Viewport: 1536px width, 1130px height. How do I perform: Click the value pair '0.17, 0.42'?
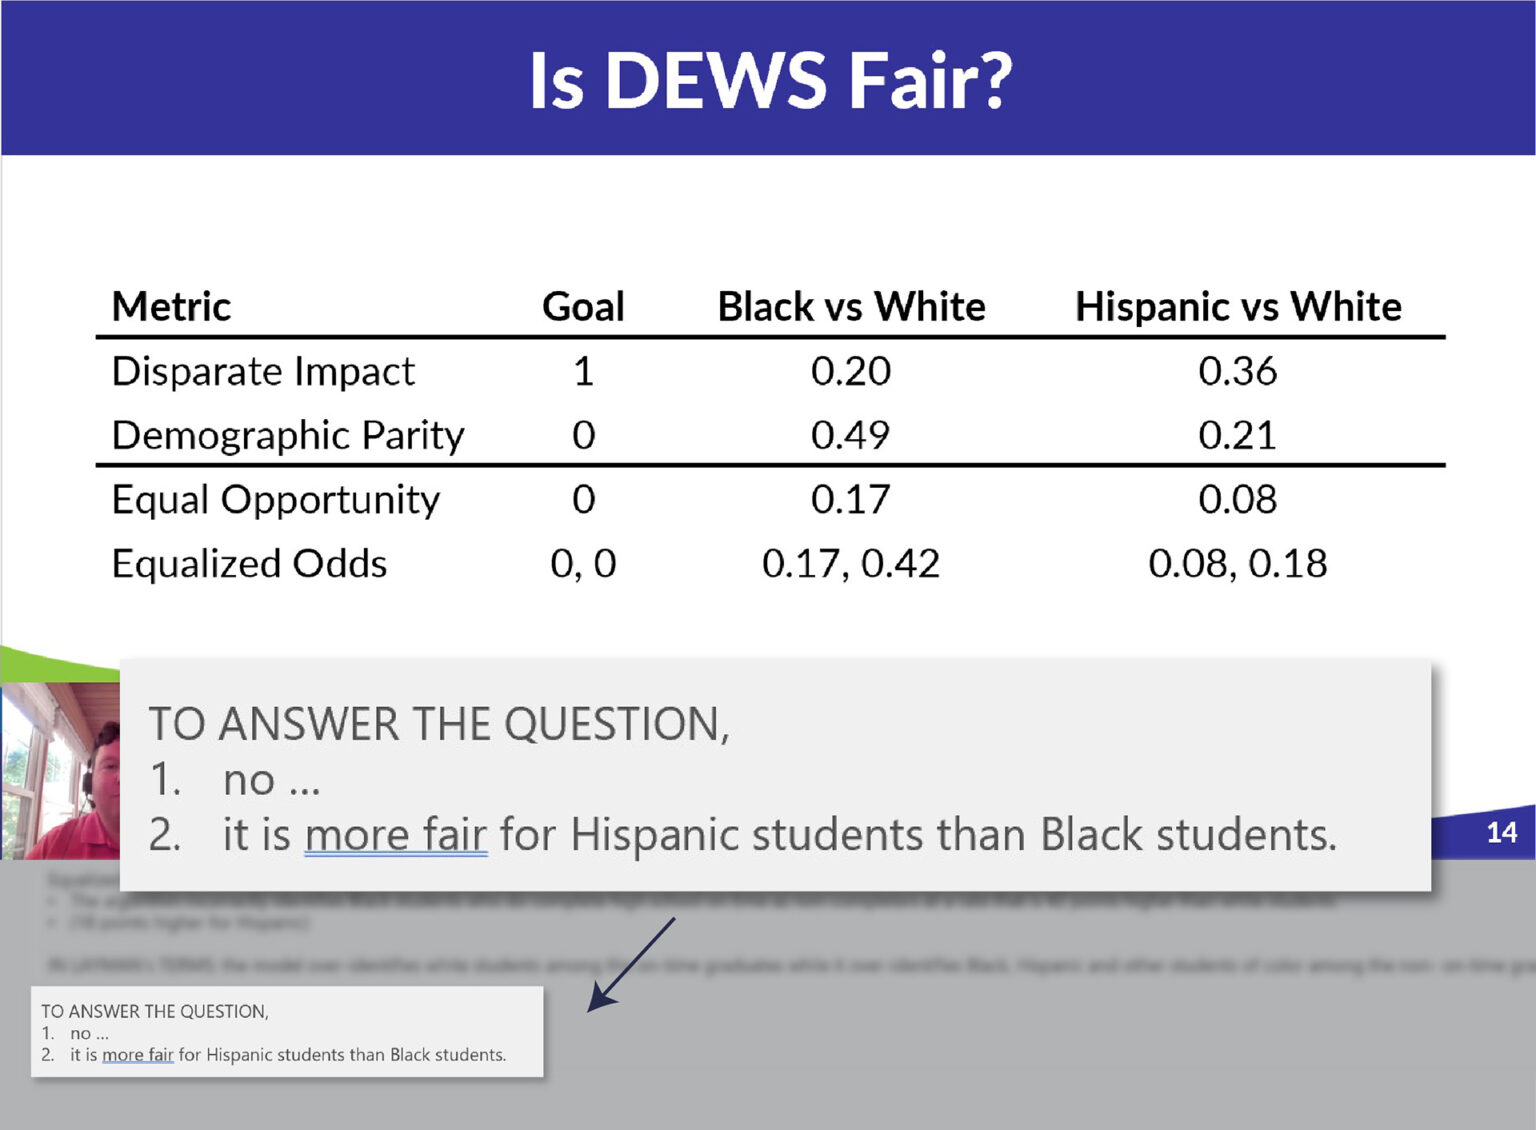[852, 563]
